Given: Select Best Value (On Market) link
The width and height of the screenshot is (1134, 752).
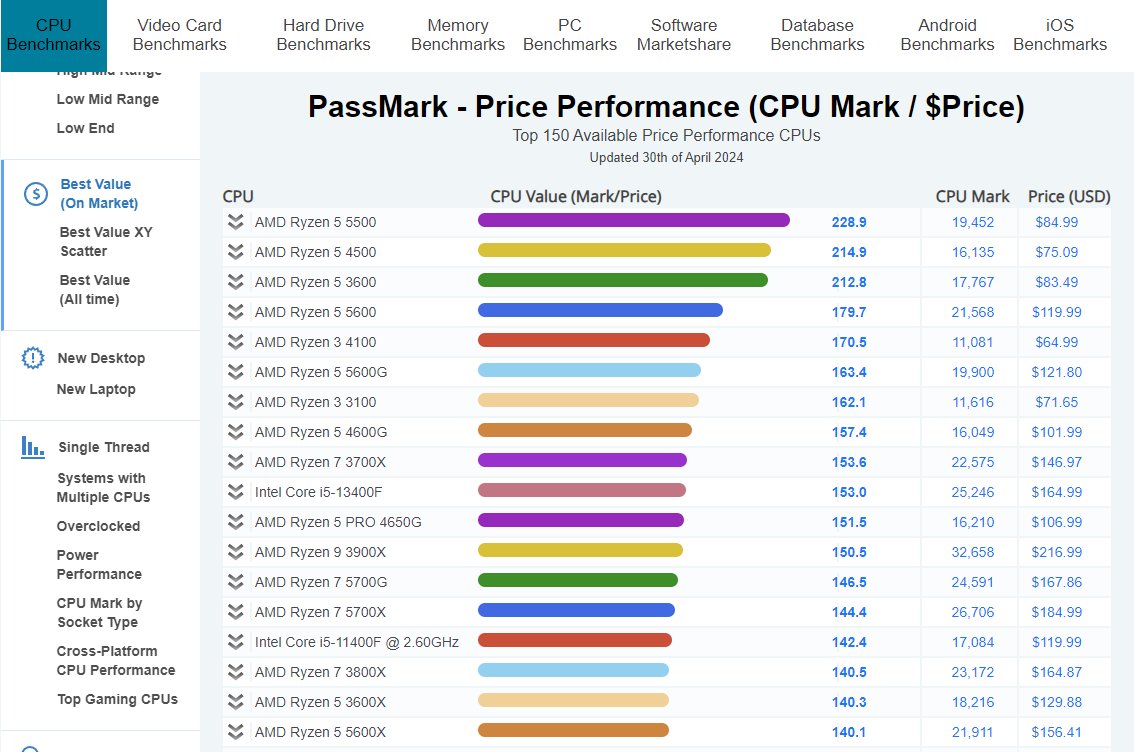Looking at the screenshot, I should pyautogui.click(x=99, y=194).
